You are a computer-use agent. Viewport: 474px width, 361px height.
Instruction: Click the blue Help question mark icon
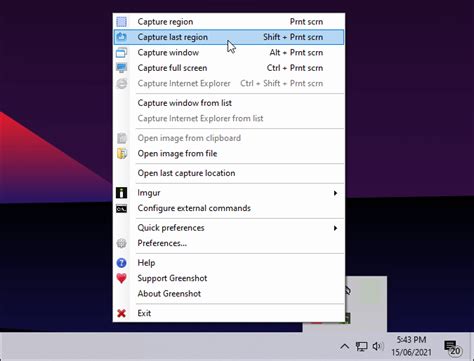[x=121, y=263]
